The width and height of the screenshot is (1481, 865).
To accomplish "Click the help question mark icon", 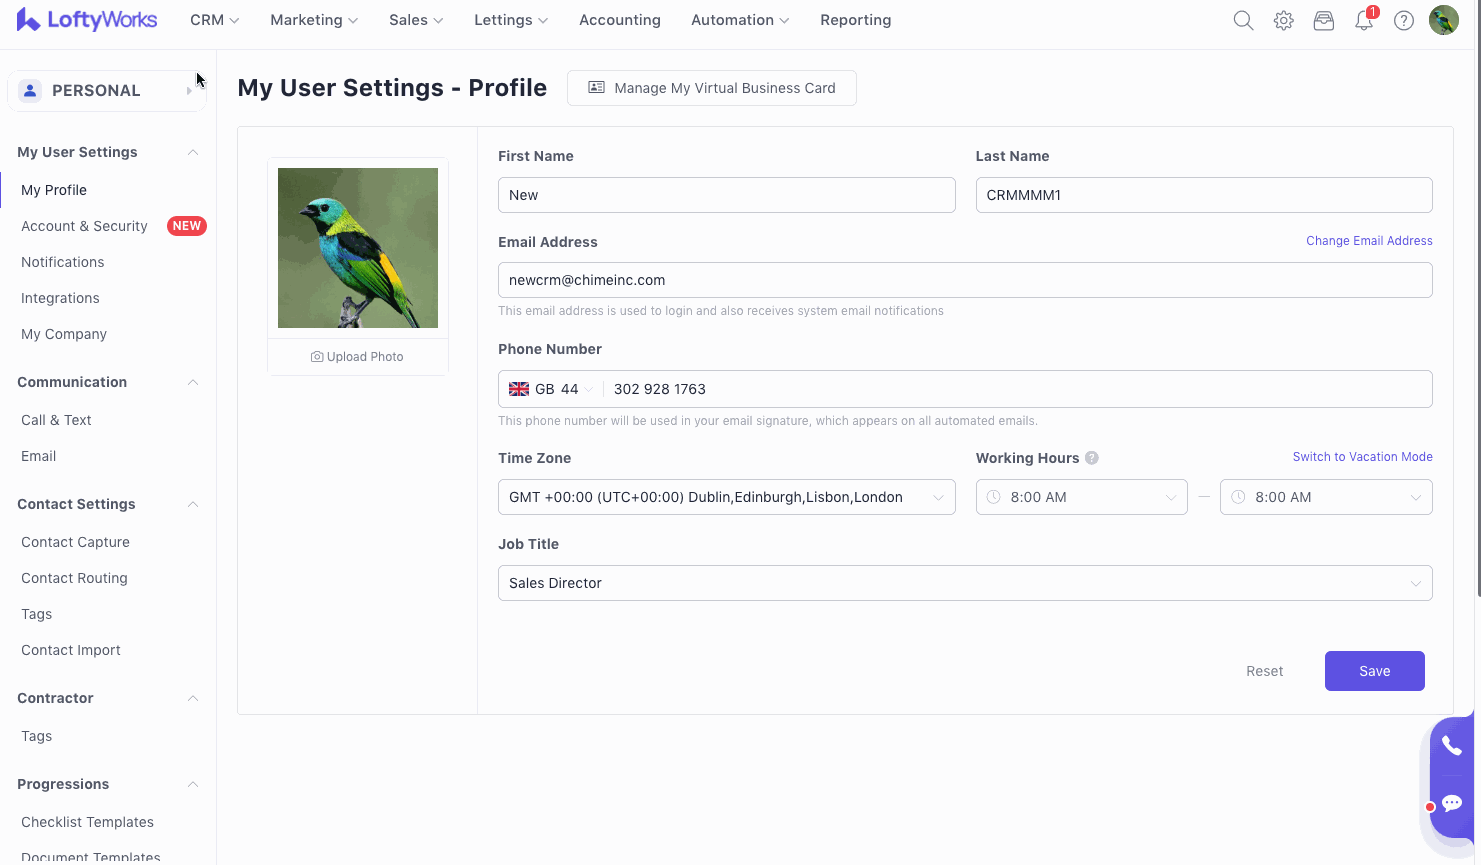I will pyautogui.click(x=1404, y=21).
